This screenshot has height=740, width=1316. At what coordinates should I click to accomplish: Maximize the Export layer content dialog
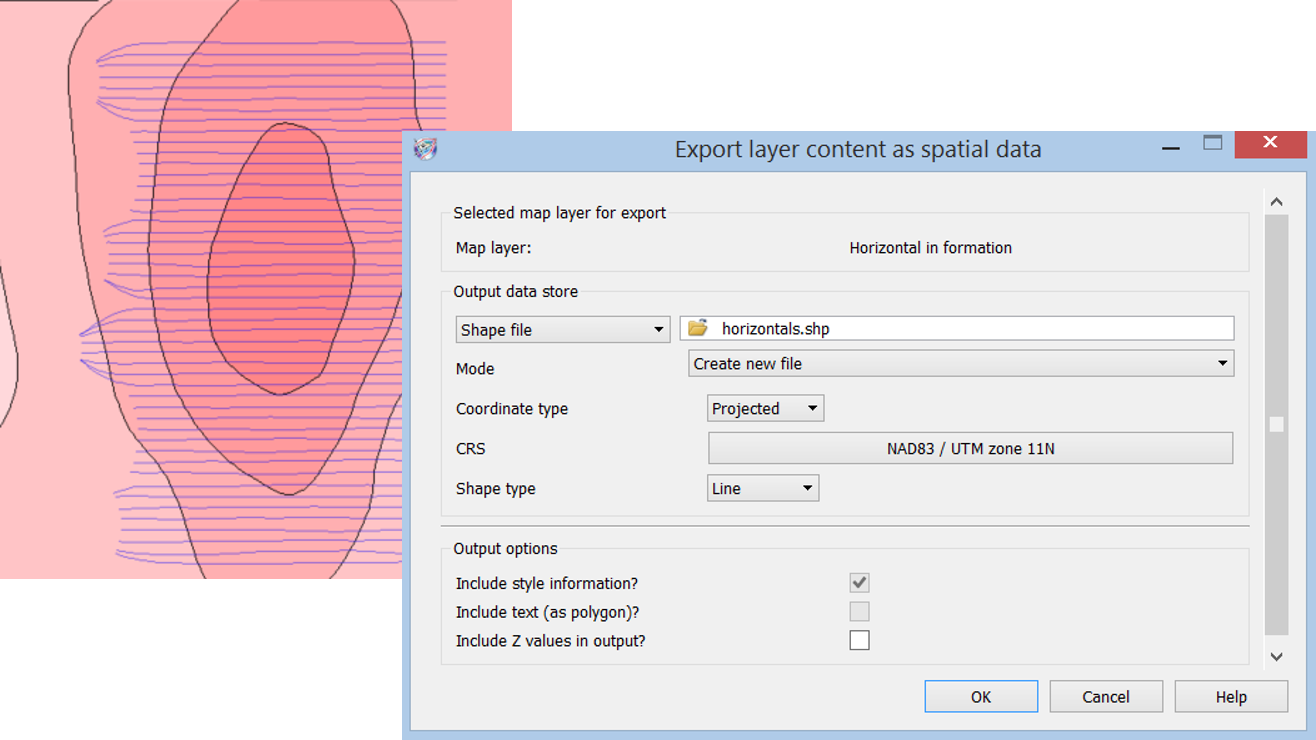click(1212, 143)
